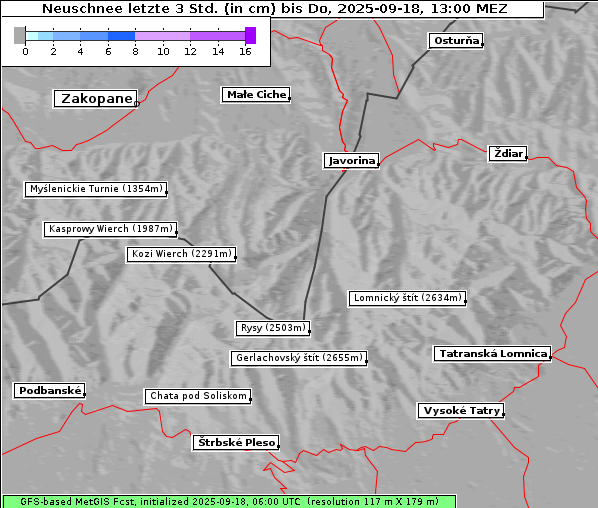Click the light pink 8-12 cm legend segment

(162, 36)
